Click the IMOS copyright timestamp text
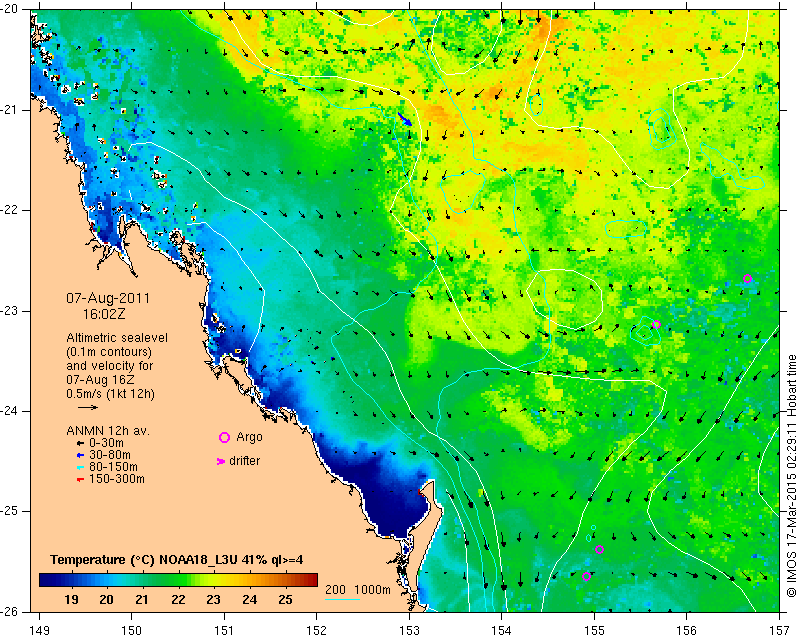Viewport: 800px width, 640px height. (x=792, y=476)
